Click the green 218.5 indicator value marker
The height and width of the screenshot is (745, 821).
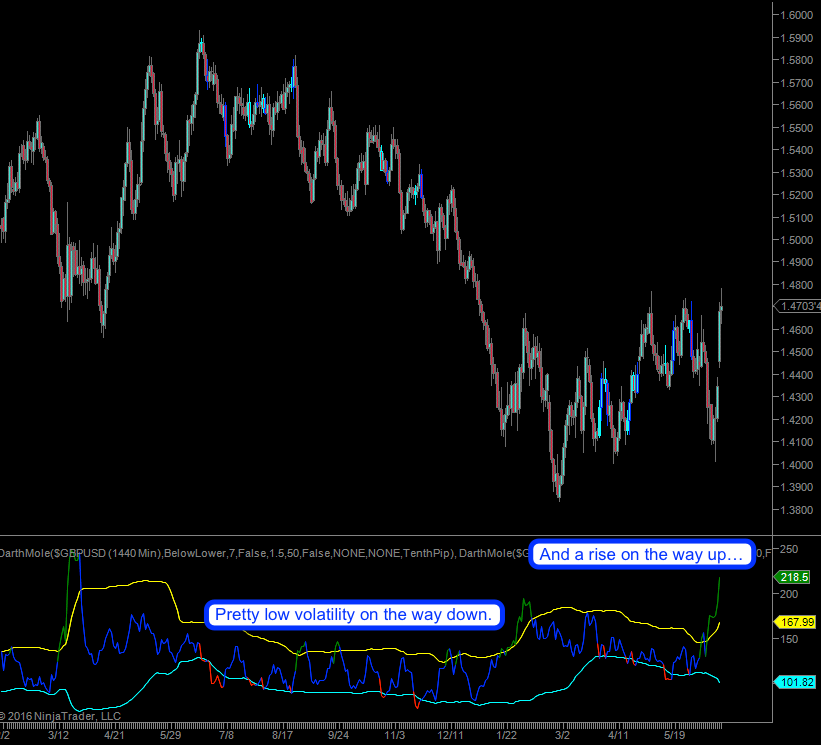[793, 577]
